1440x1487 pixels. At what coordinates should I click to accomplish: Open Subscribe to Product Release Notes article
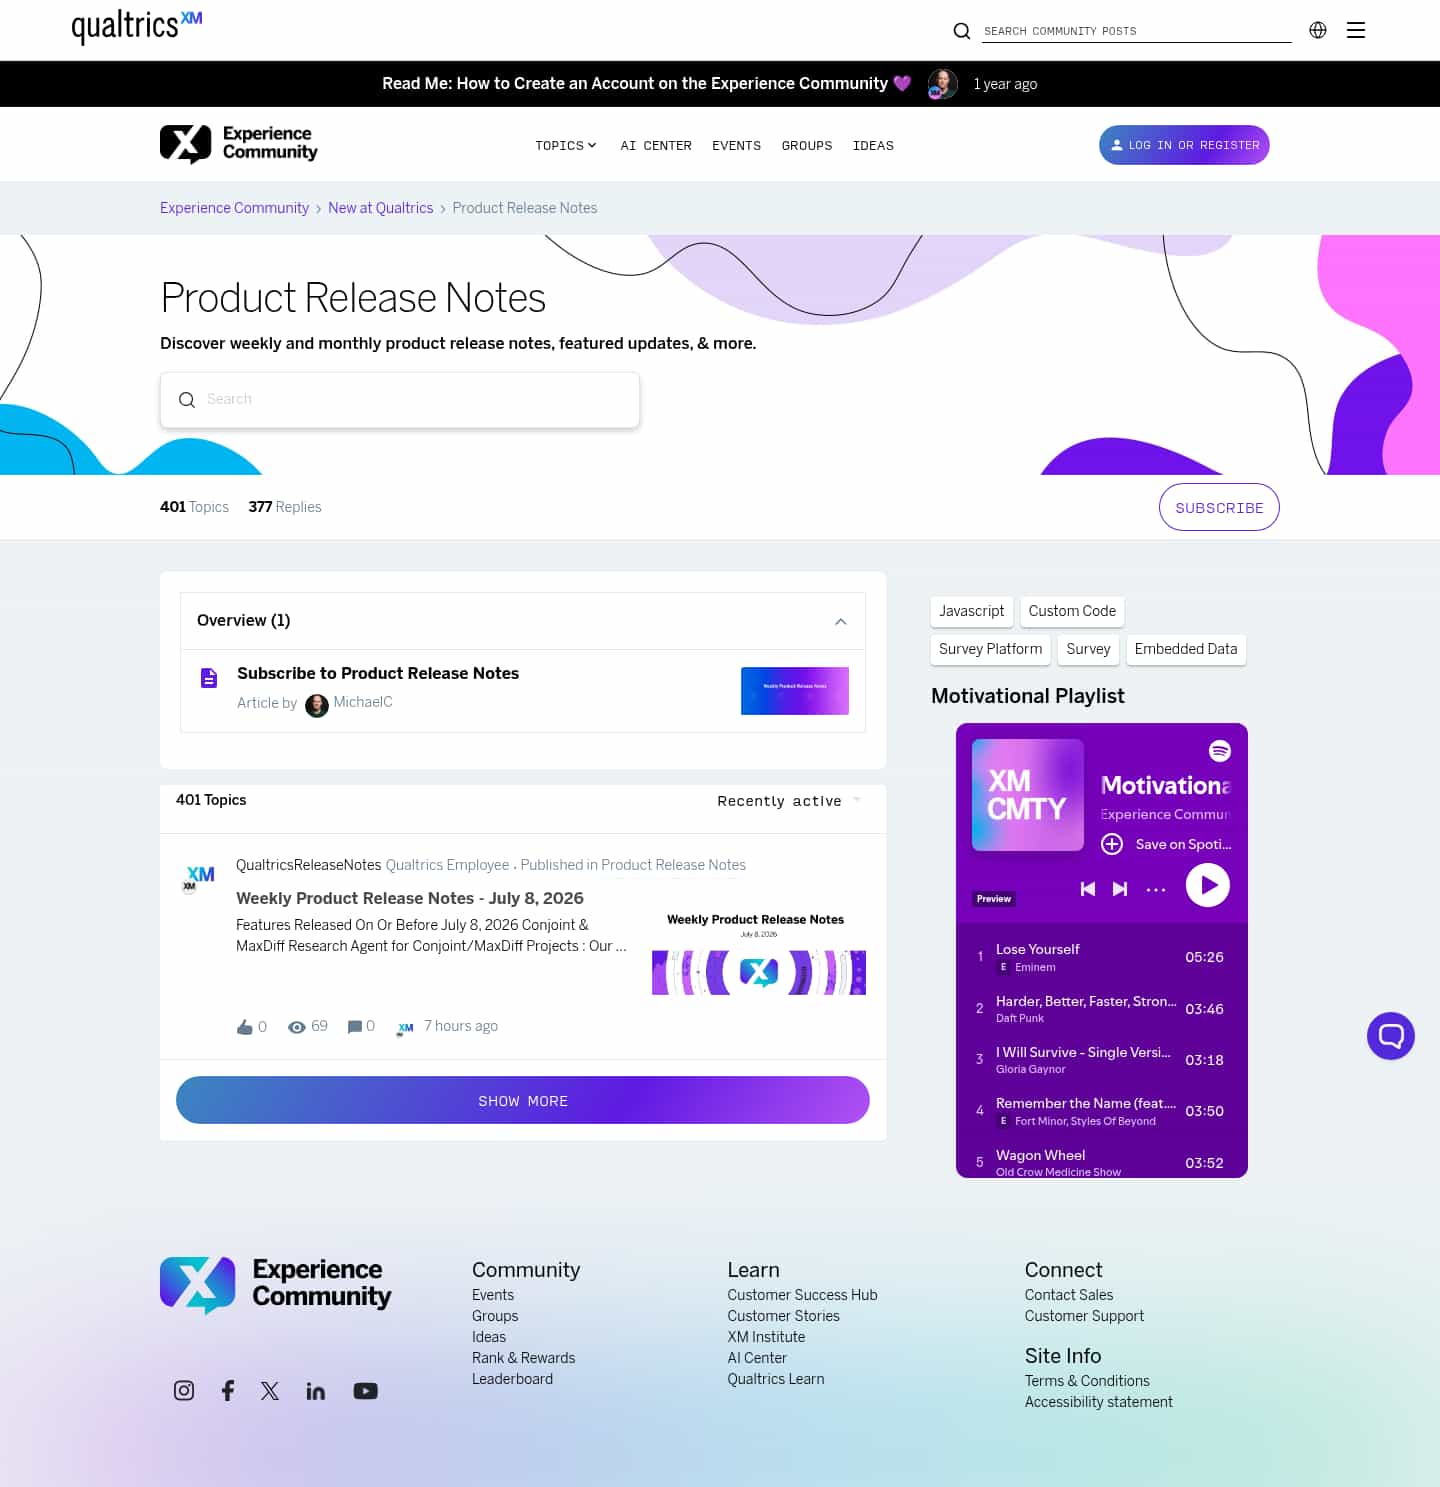point(378,673)
